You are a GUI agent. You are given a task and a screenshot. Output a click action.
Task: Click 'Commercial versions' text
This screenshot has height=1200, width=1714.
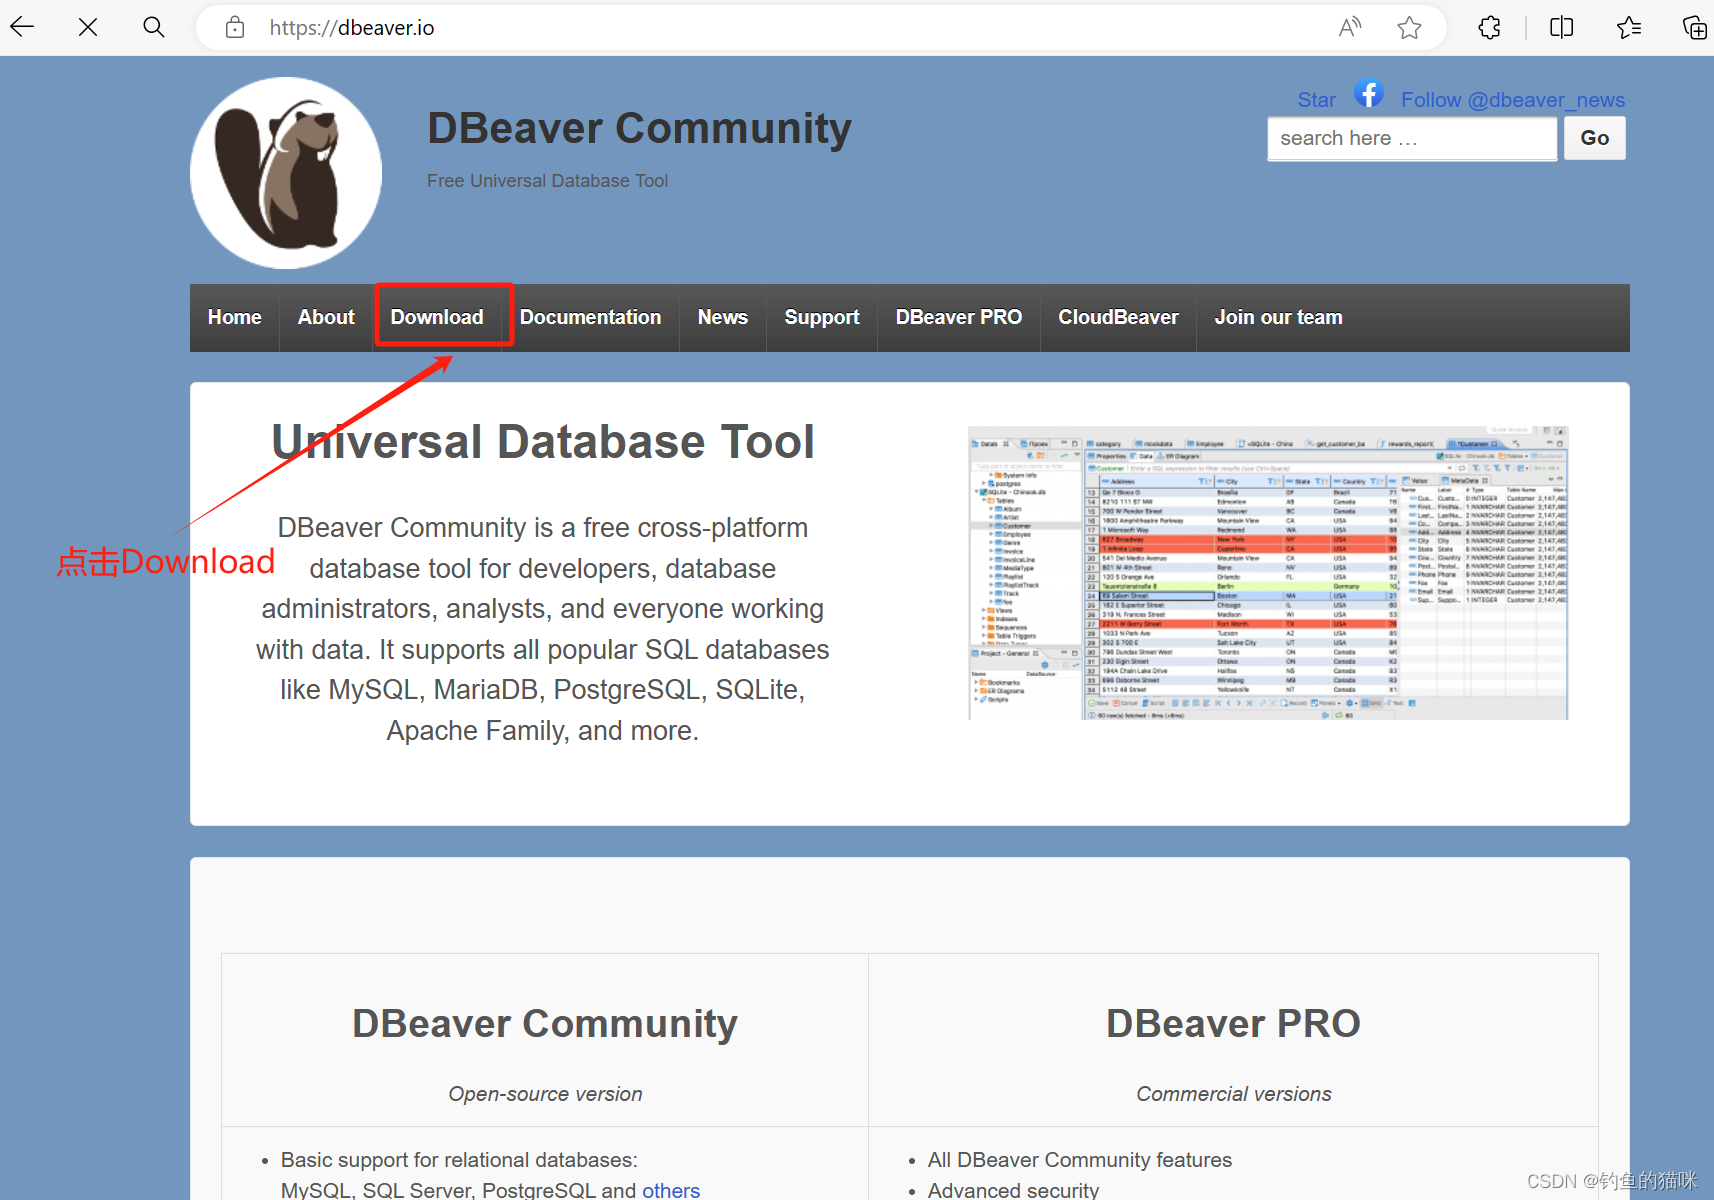pyautogui.click(x=1234, y=1094)
